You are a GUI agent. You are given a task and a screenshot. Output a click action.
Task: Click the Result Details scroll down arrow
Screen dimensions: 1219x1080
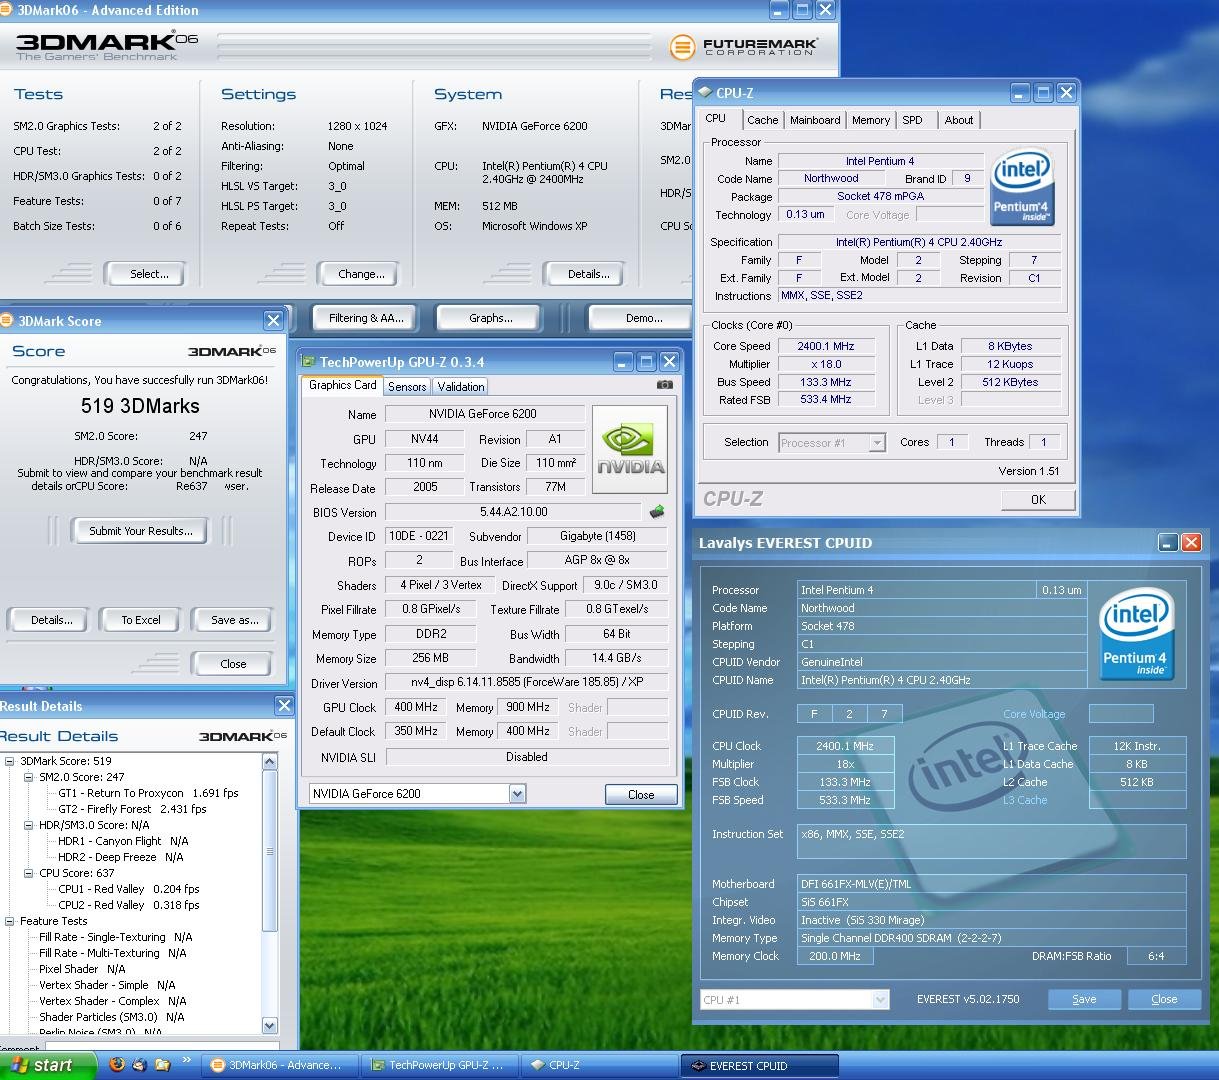(269, 1025)
